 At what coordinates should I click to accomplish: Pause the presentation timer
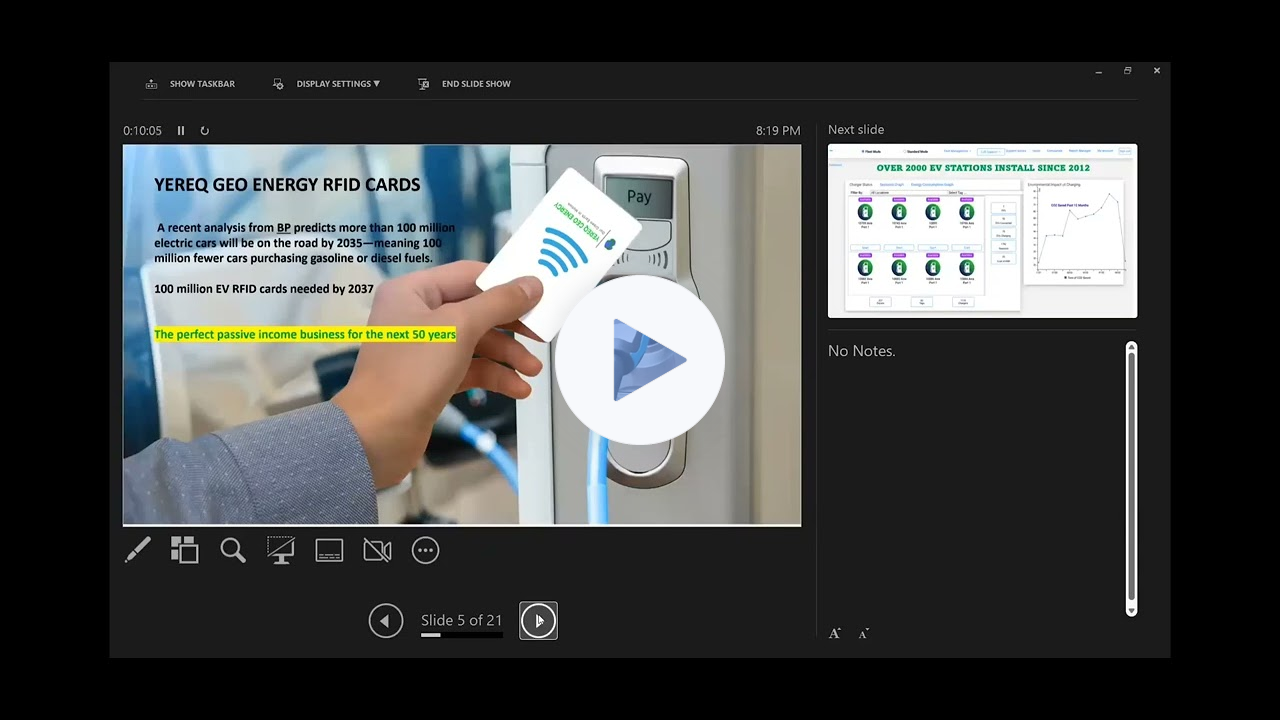pyautogui.click(x=181, y=131)
